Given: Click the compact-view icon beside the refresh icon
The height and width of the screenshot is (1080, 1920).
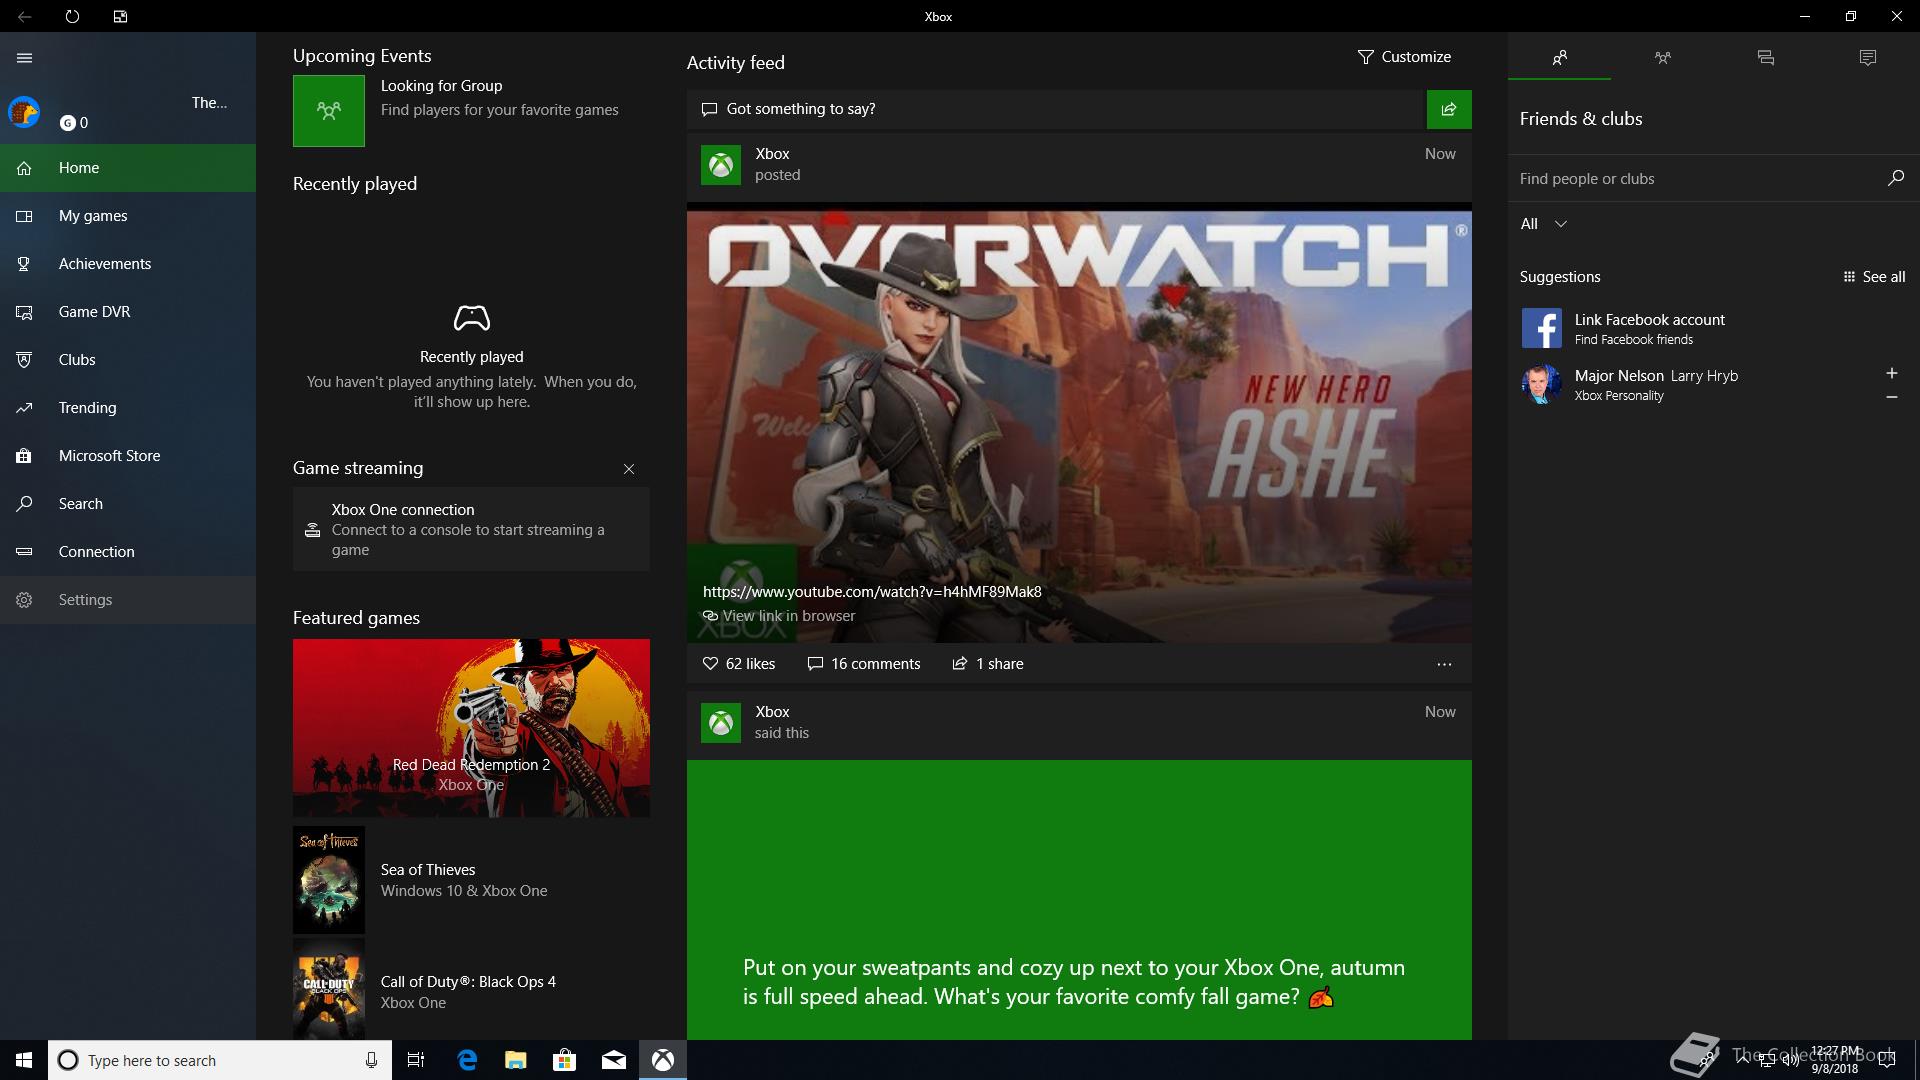Looking at the screenshot, I should tap(120, 16).
